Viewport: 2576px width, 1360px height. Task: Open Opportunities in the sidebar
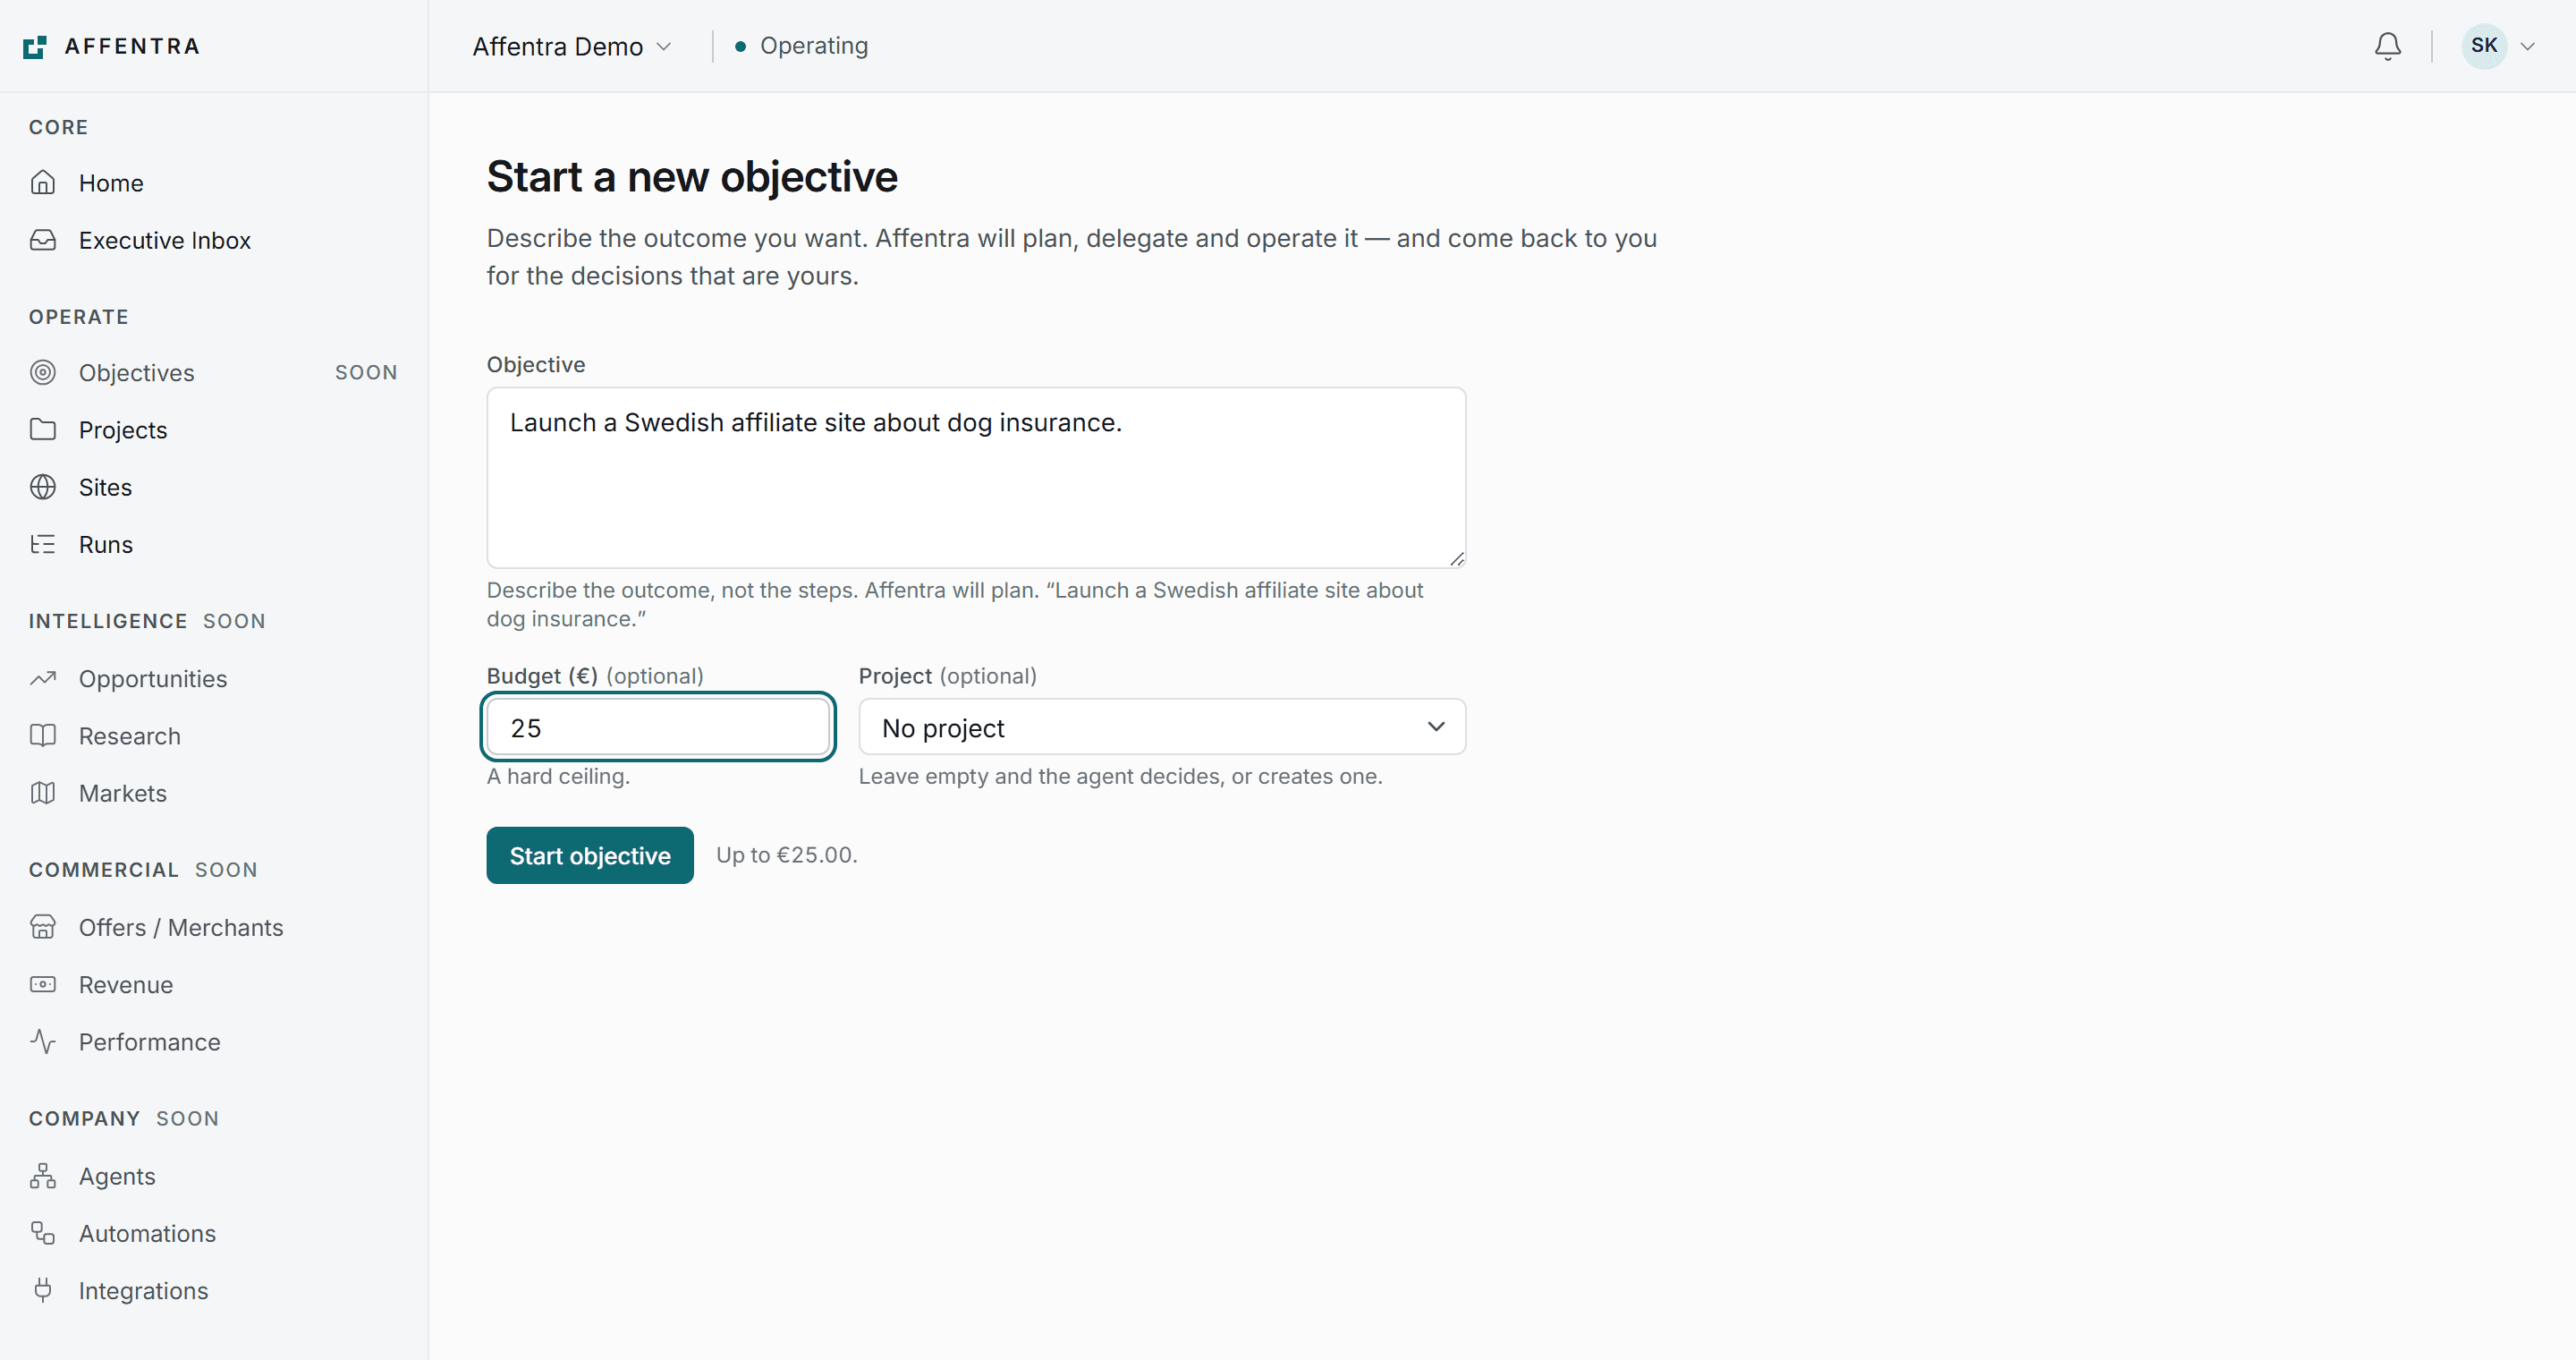(214, 678)
